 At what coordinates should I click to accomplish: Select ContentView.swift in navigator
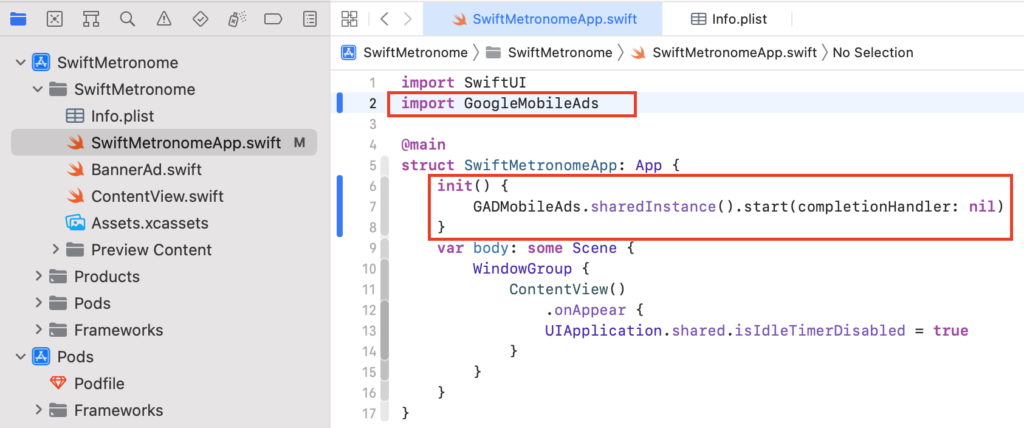click(157, 197)
